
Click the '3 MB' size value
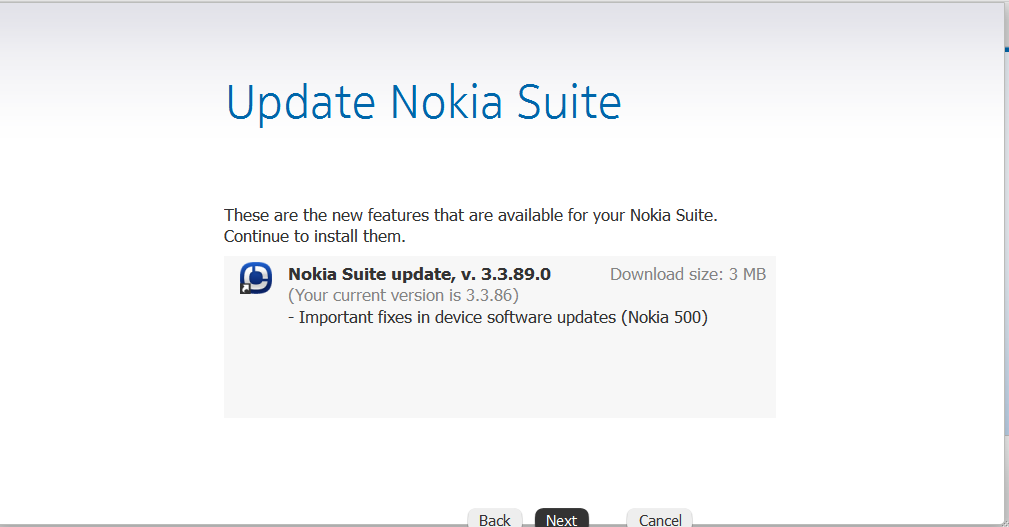pyautogui.click(x=747, y=274)
